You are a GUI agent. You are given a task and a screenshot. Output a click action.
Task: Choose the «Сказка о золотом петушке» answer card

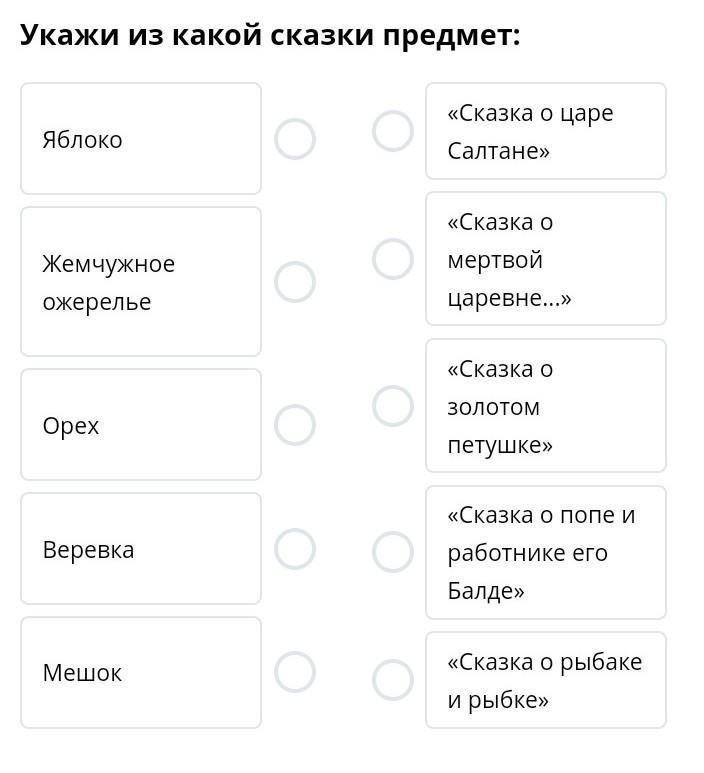click(x=545, y=406)
